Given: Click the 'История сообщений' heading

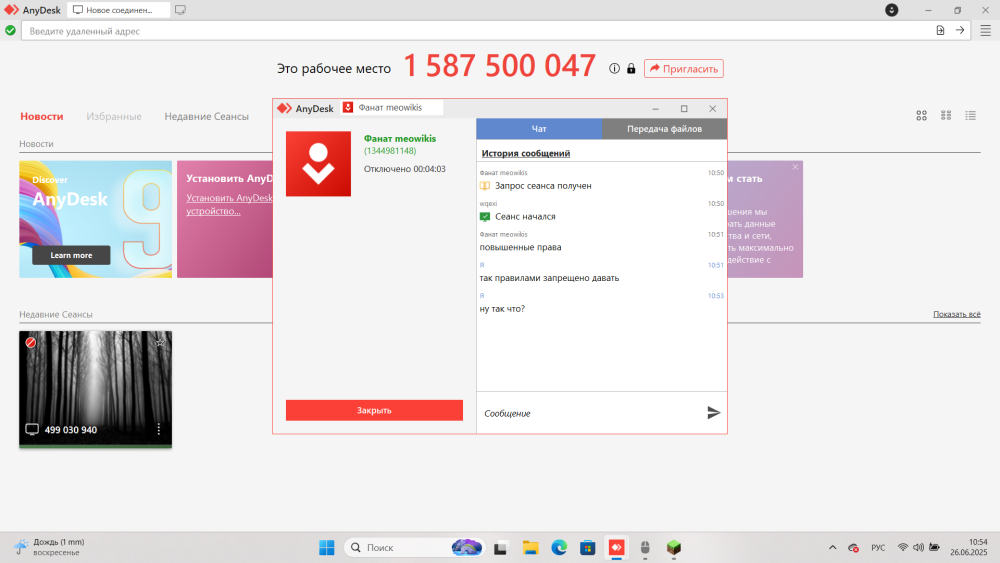Looking at the screenshot, I should tap(526, 153).
